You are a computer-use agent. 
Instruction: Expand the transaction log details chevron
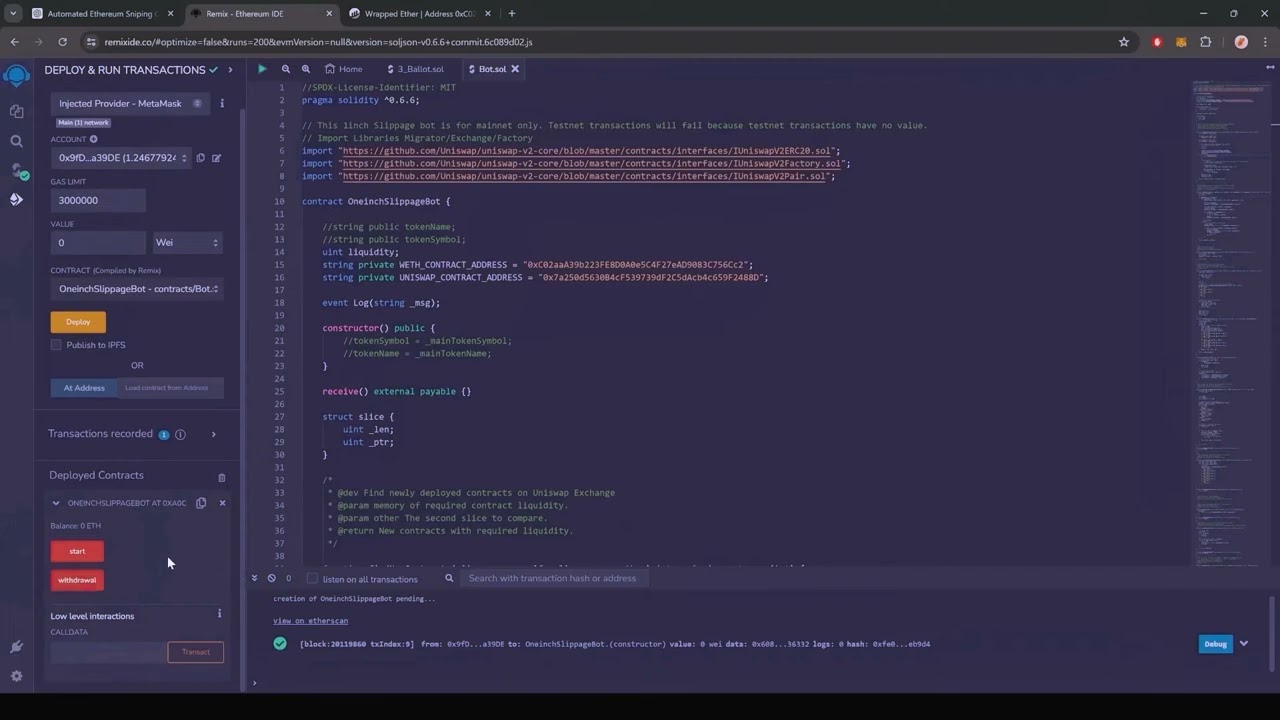click(x=1244, y=643)
